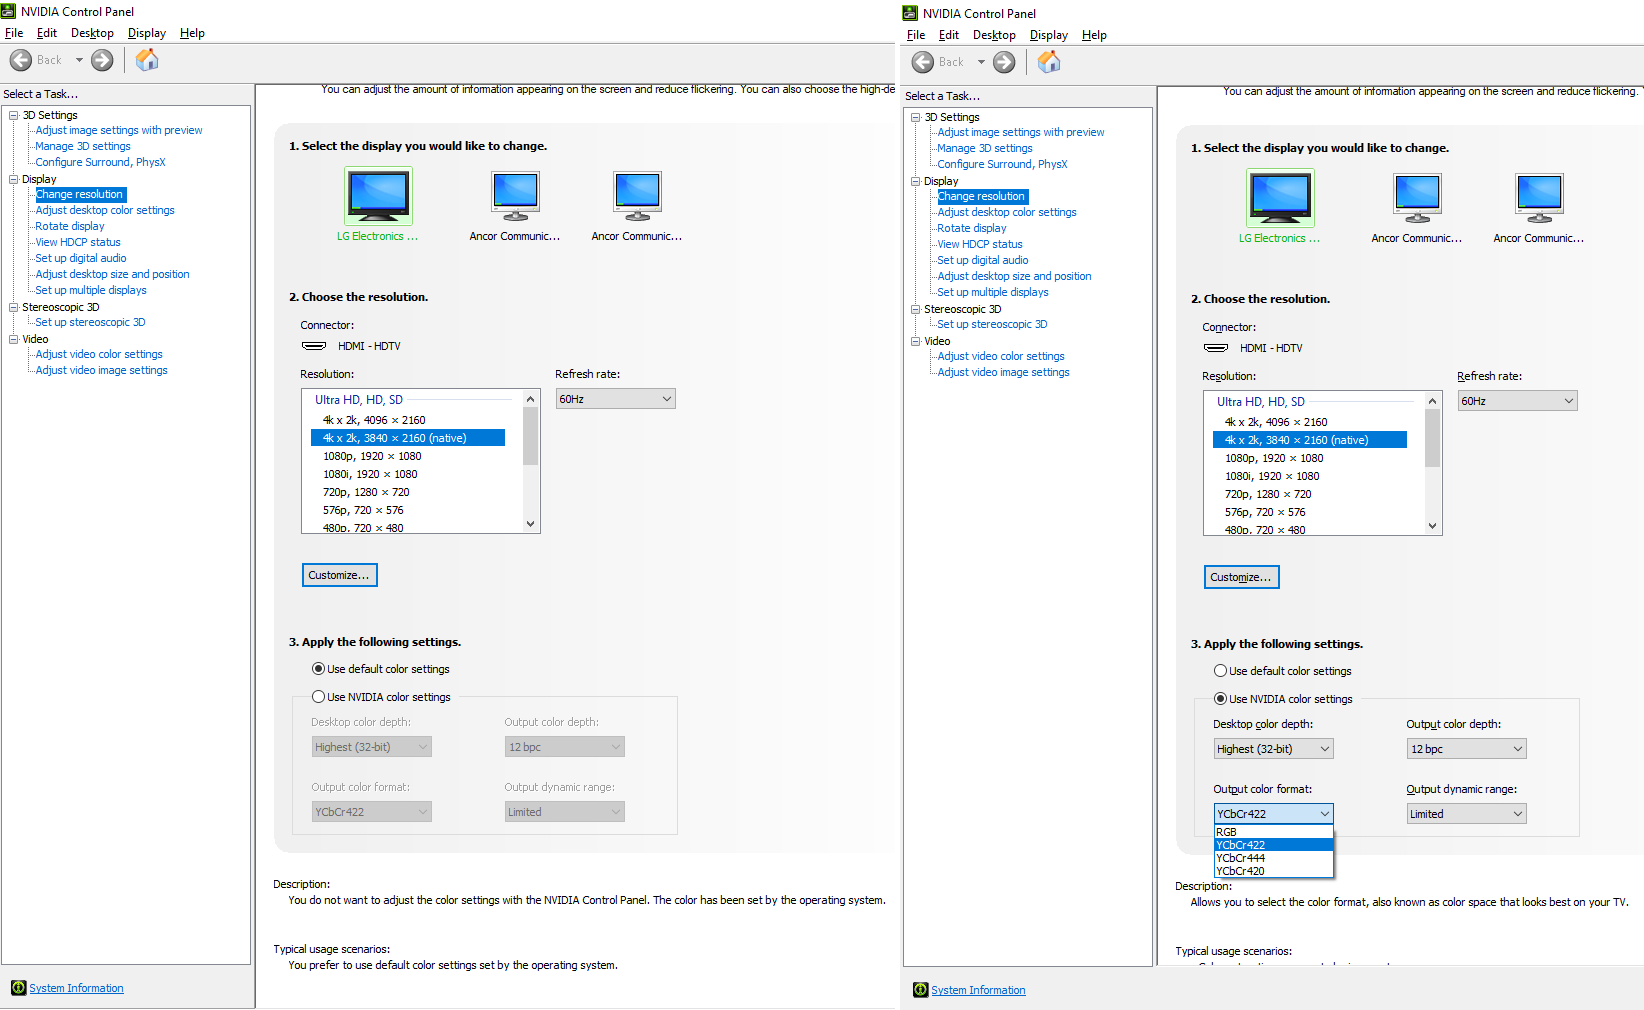Open the Help menu in right window
Image resolution: width=1644 pixels, height=1010 pixels.
(x=1094, y=35)
